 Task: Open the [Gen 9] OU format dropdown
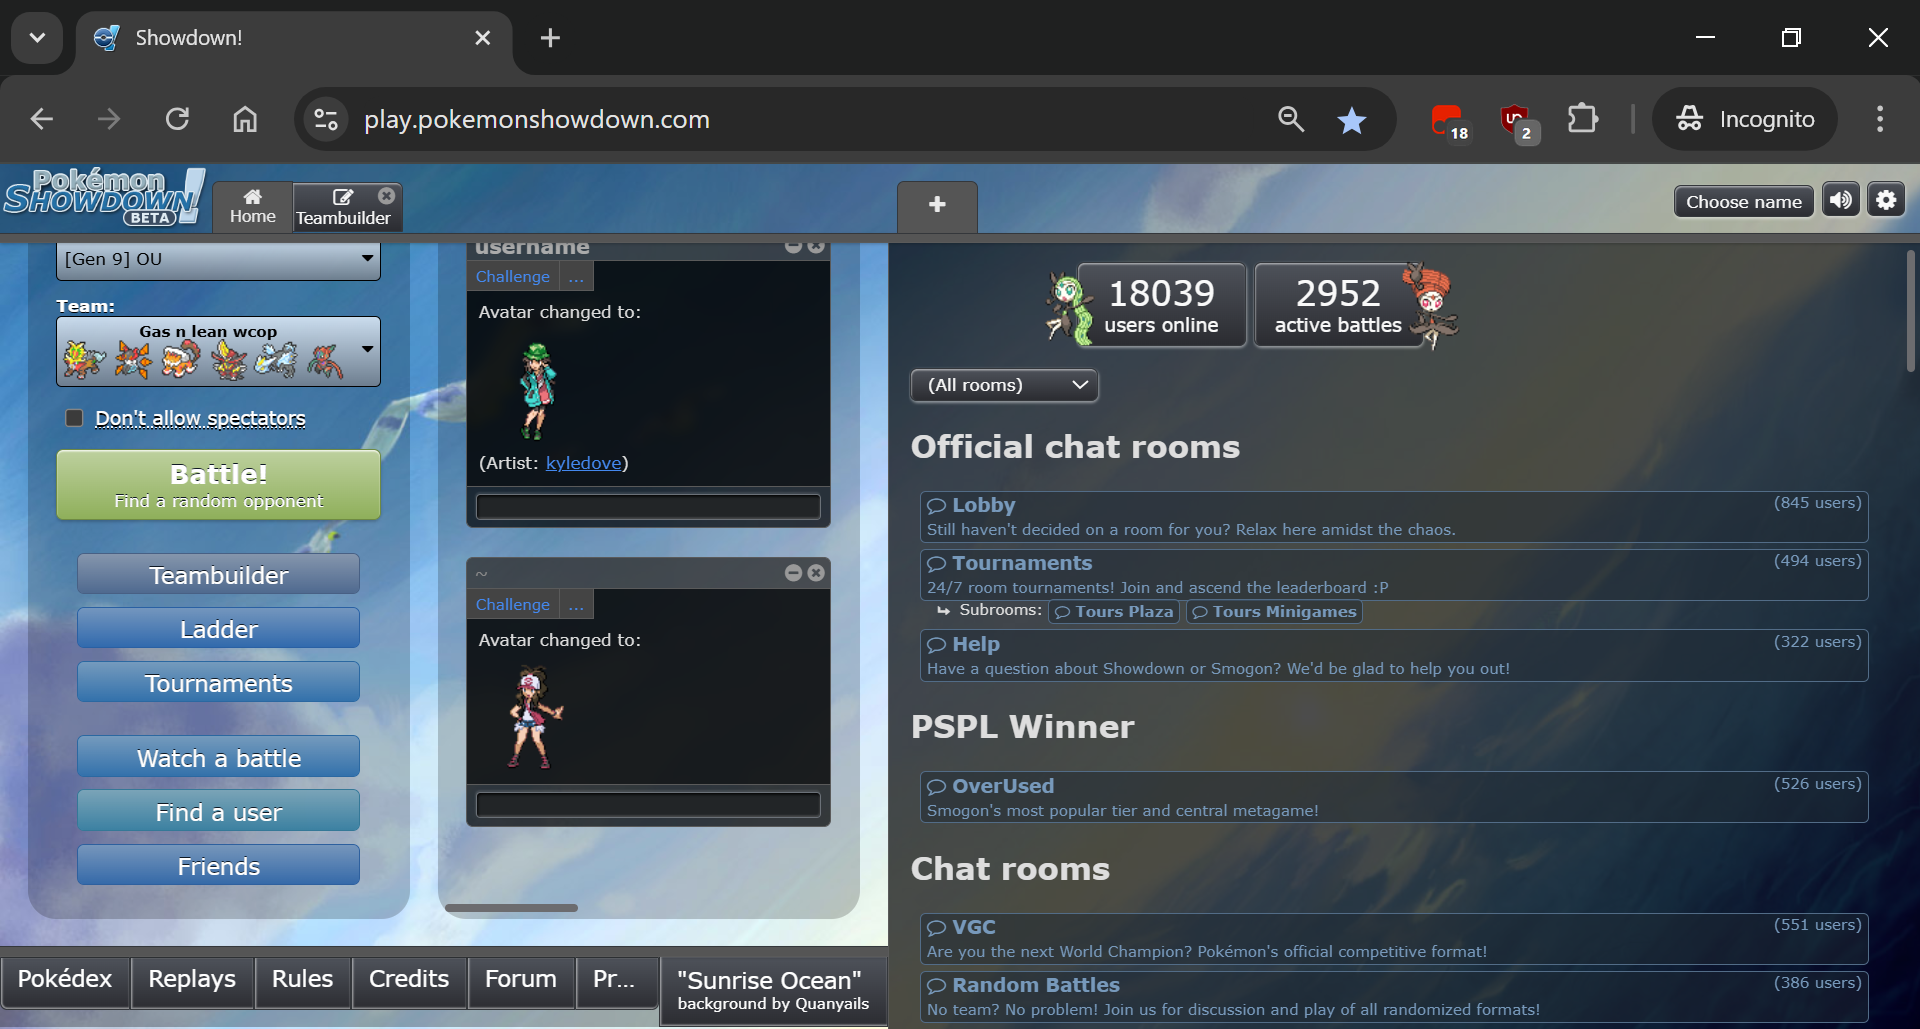pyautogui.click(x=218, y=260)
